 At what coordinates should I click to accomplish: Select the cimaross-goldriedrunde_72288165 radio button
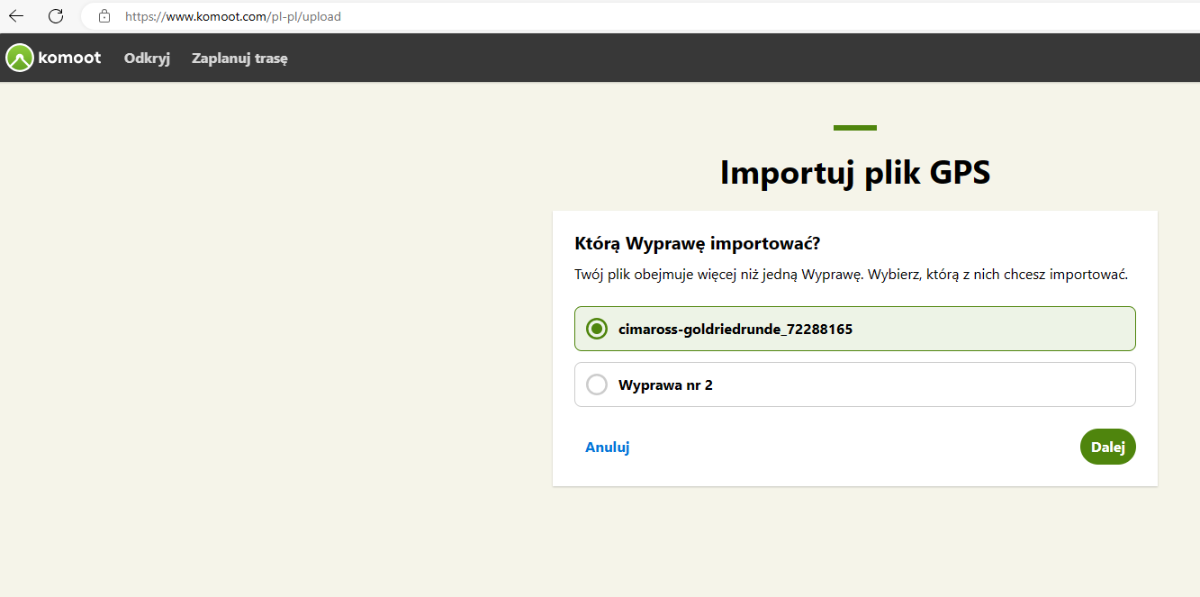pos(597,328)
